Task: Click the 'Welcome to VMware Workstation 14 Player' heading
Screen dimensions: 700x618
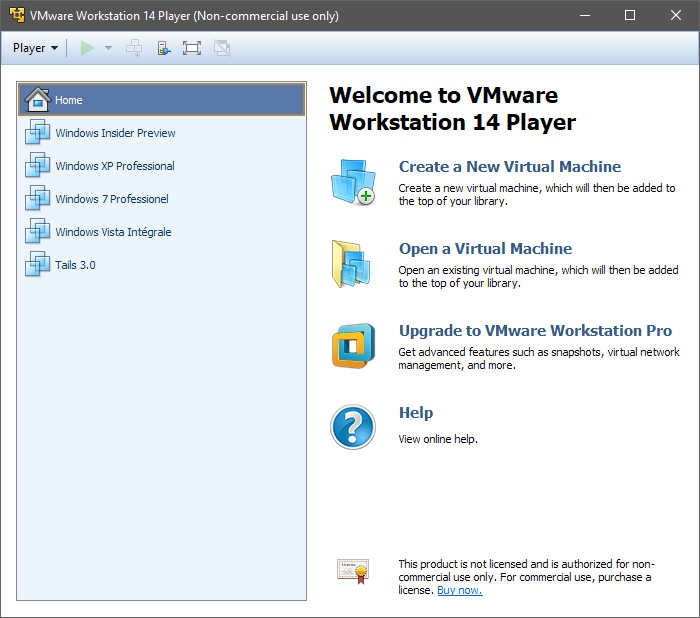Action: click(x=453, y=109)
